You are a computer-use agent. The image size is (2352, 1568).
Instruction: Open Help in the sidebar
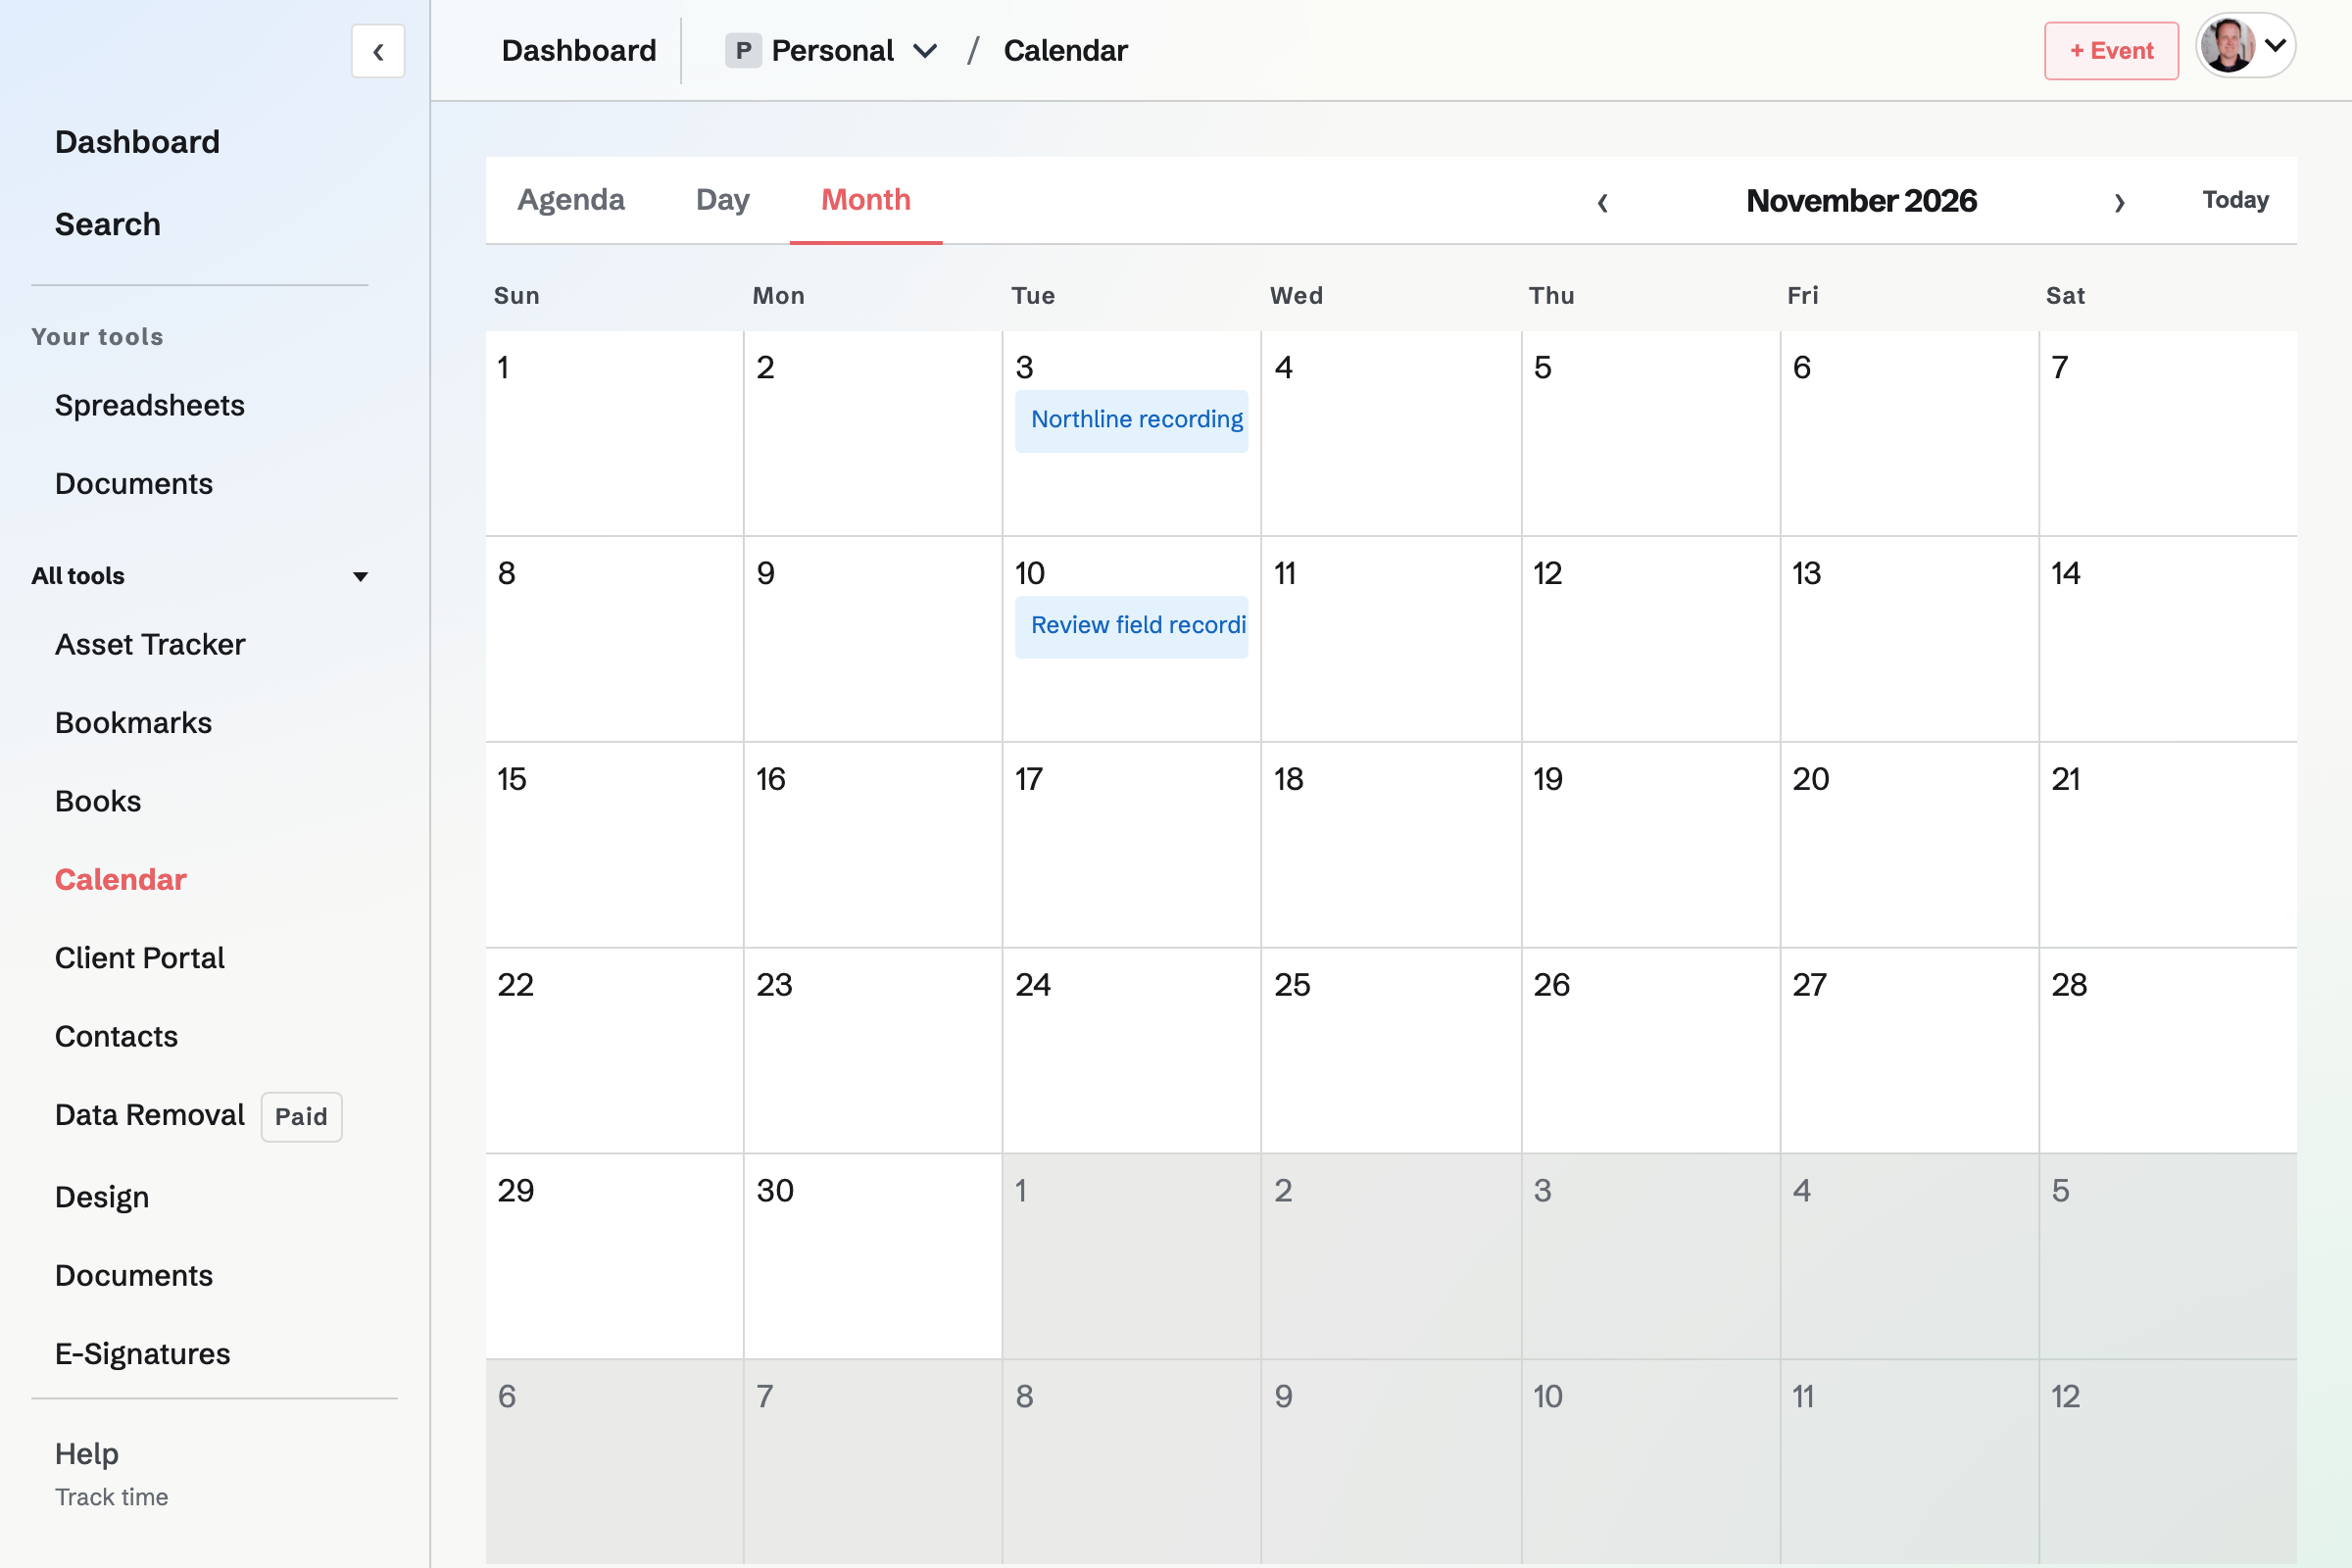(87, 1454)
